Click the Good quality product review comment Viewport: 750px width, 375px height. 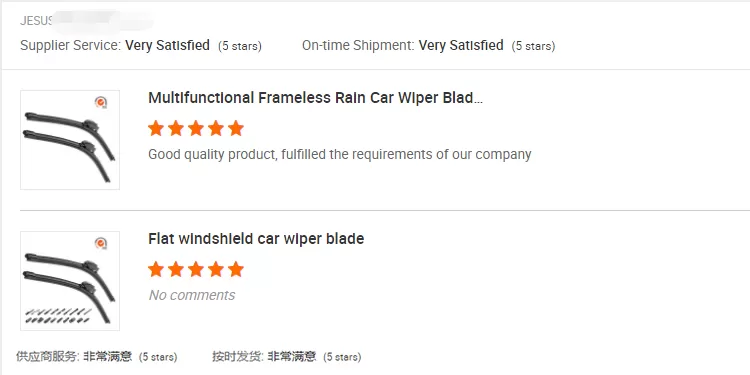pyautogui.click(x=340, y=154)
